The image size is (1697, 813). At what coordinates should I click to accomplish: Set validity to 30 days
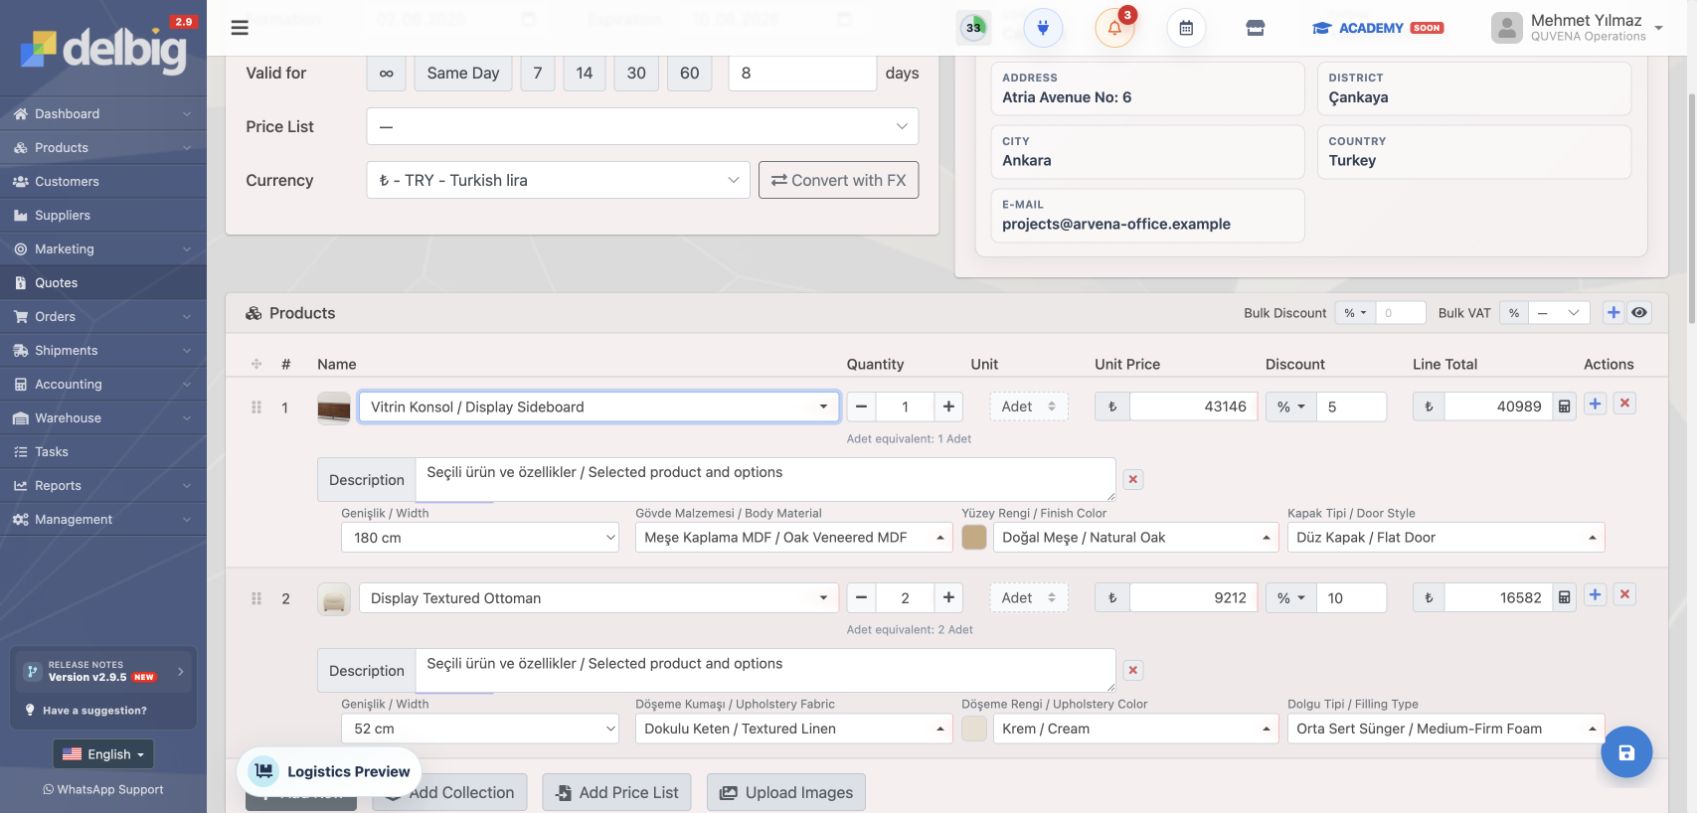(636, 73)
